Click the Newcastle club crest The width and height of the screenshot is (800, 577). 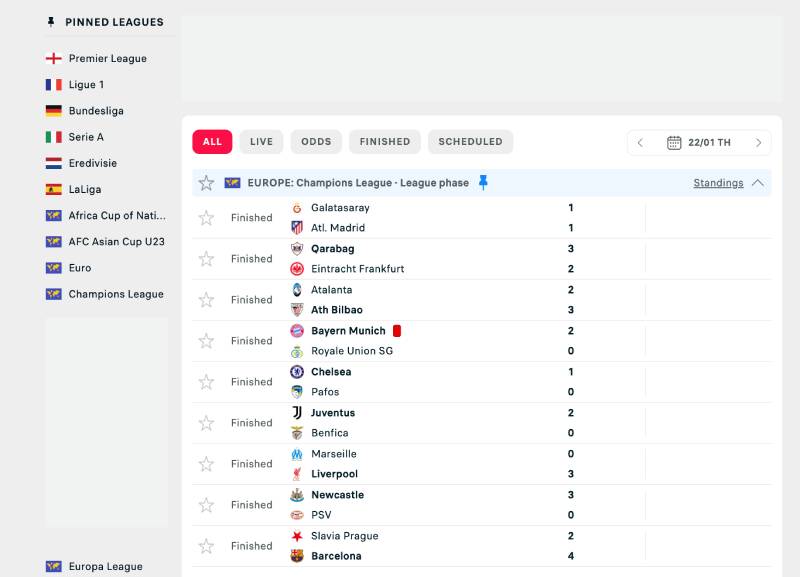tap(297, 495)
